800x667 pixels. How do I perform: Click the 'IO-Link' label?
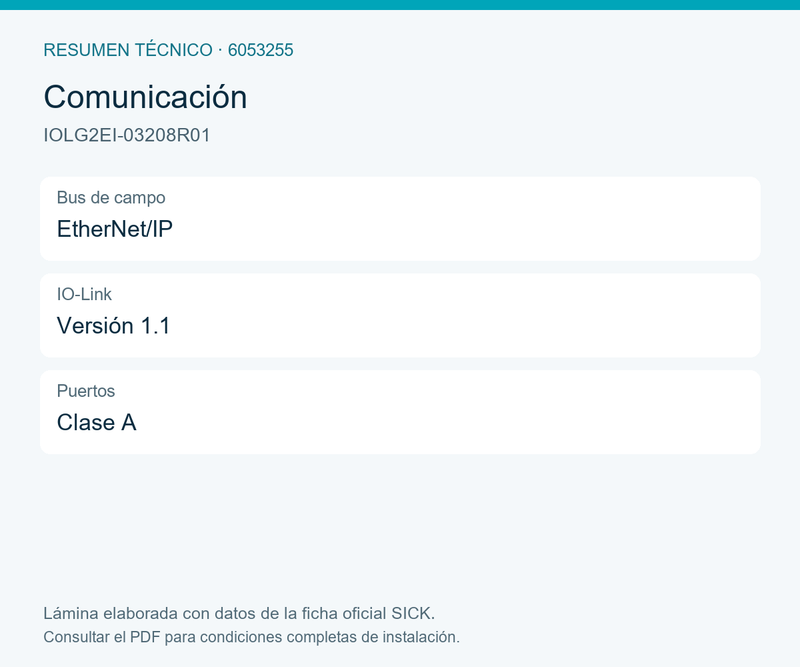[84, 294]
